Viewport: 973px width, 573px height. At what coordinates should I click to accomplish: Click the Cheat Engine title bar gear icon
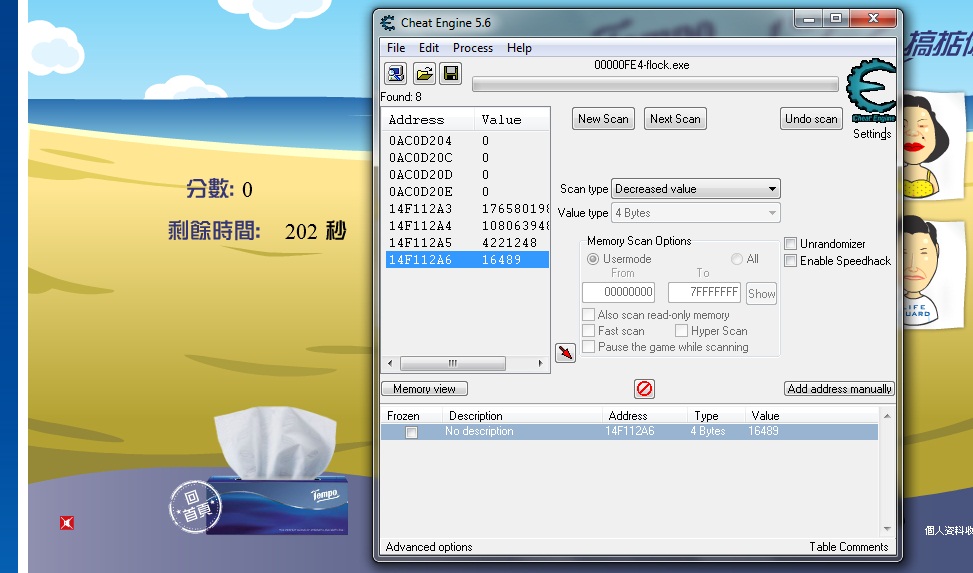388,23
